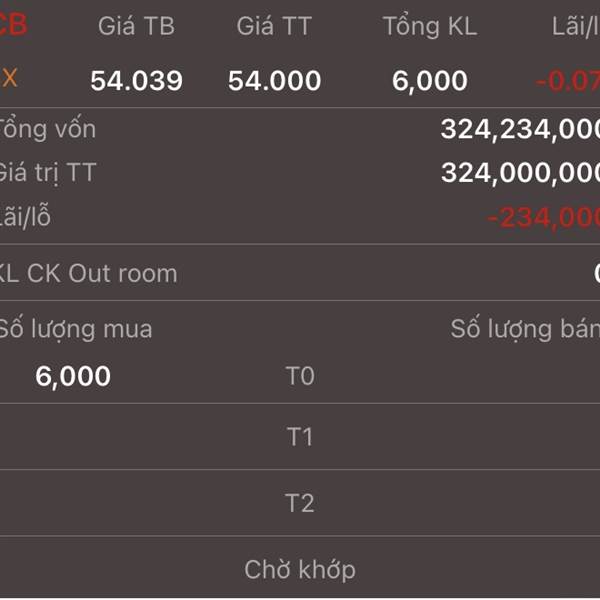The height and width of the screenshot is (600, 600).
Task: Select the Giá TB column header
Action: point(137,26)
